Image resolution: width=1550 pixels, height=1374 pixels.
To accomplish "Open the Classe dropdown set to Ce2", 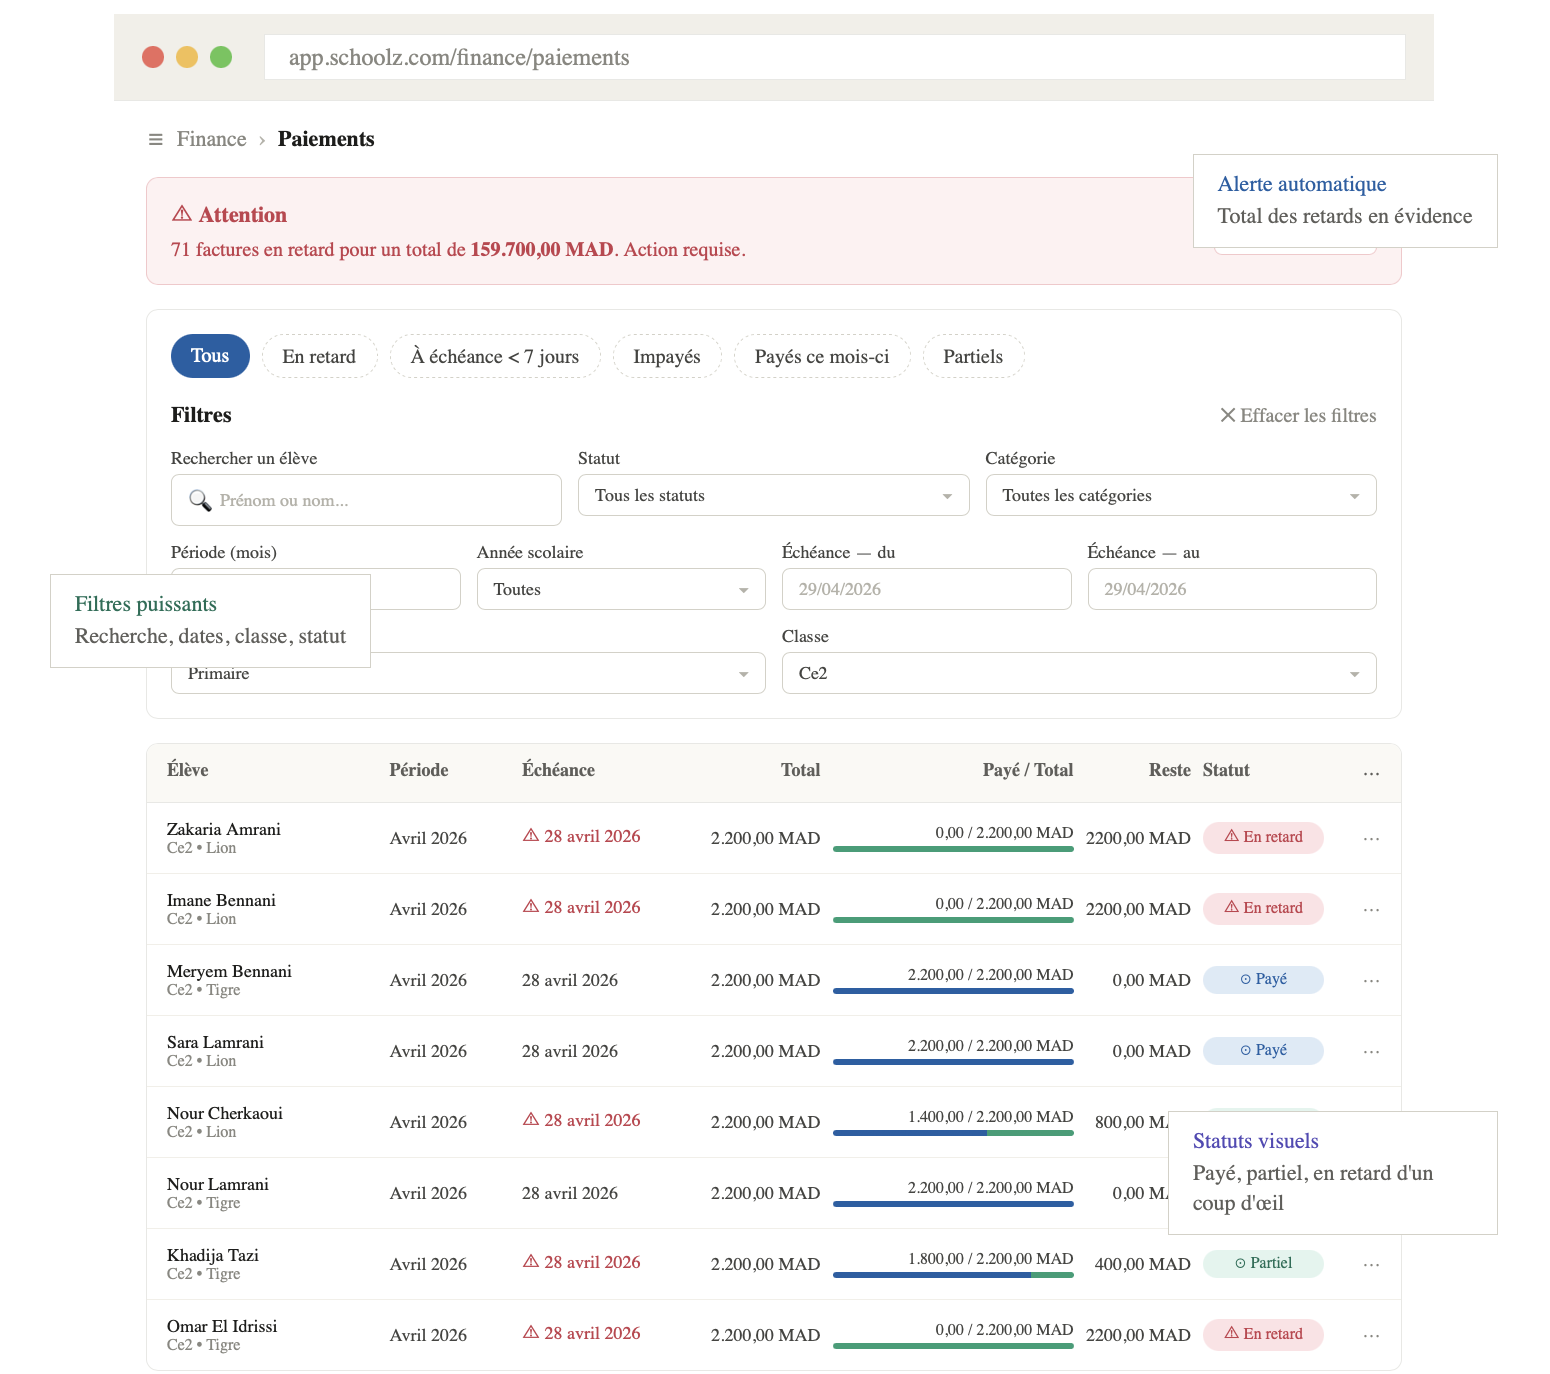I will [x=1079, y=673].
